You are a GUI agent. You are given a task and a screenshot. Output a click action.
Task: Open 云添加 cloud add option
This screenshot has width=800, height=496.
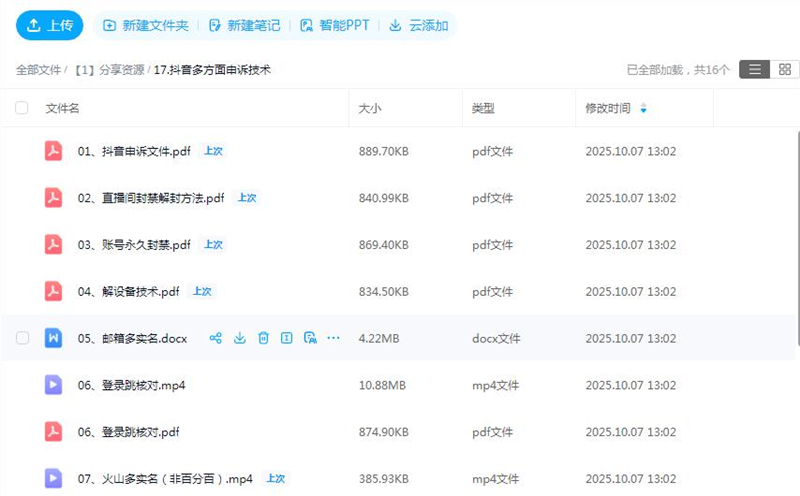(x=418, y=26)
